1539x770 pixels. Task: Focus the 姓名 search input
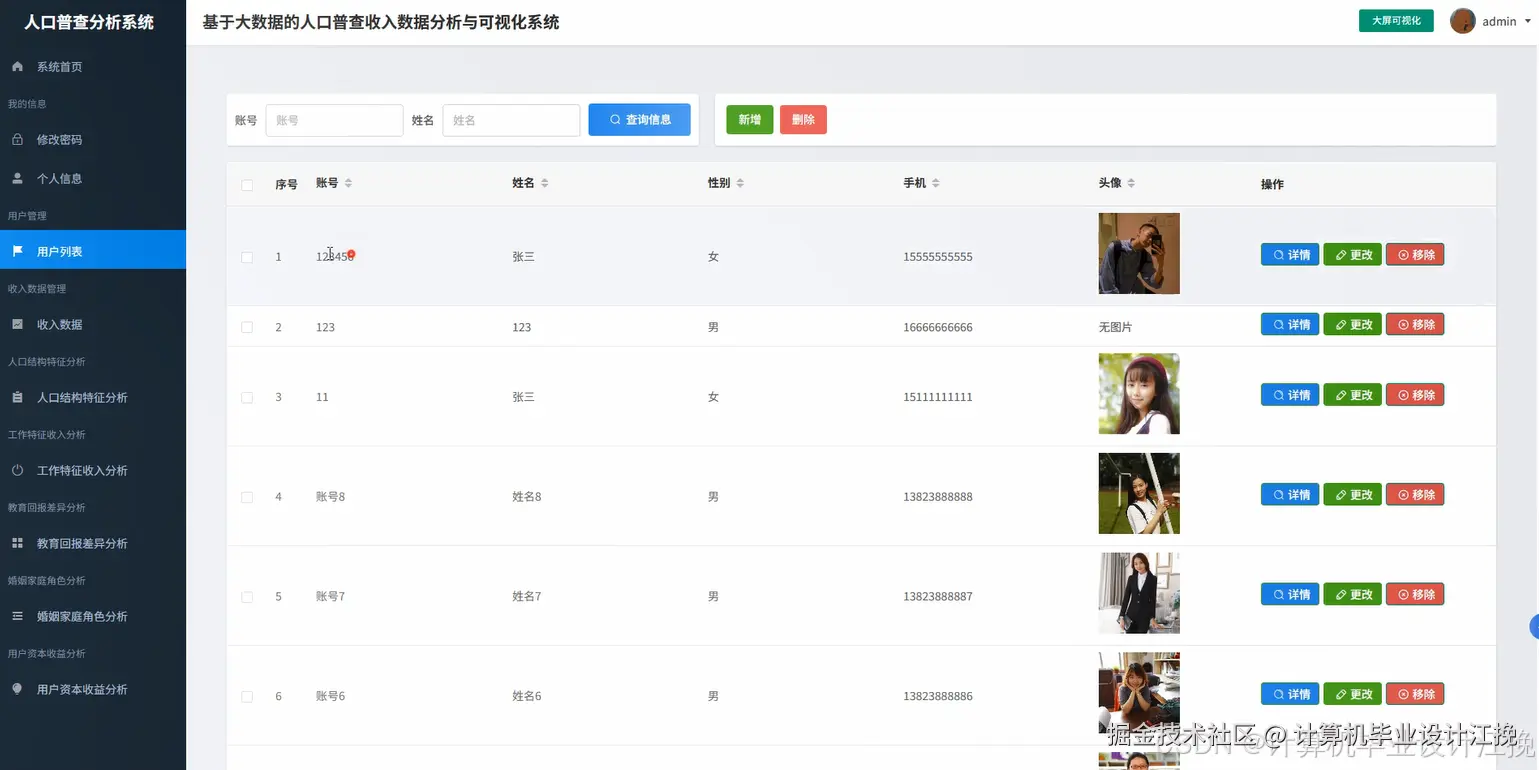click(511, 120)
